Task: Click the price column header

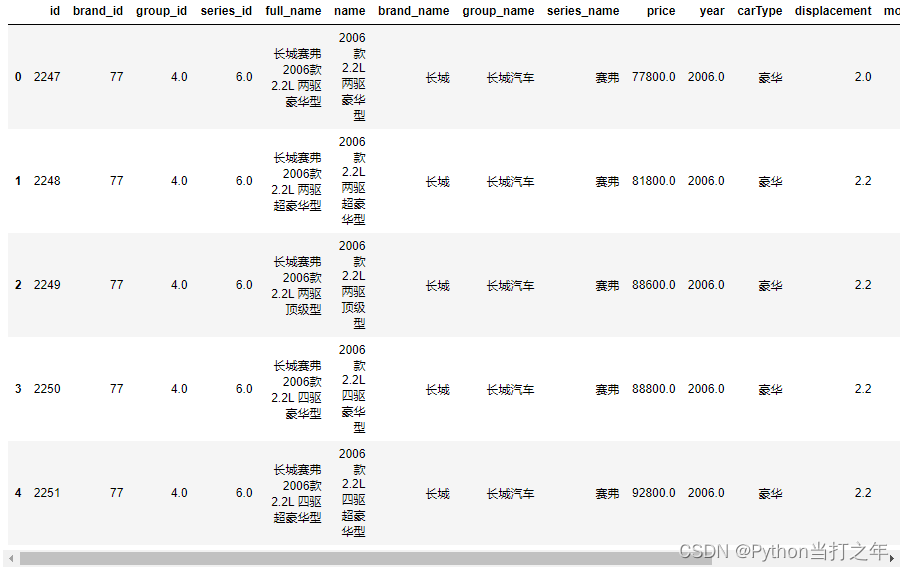Action: pos(661,11)
